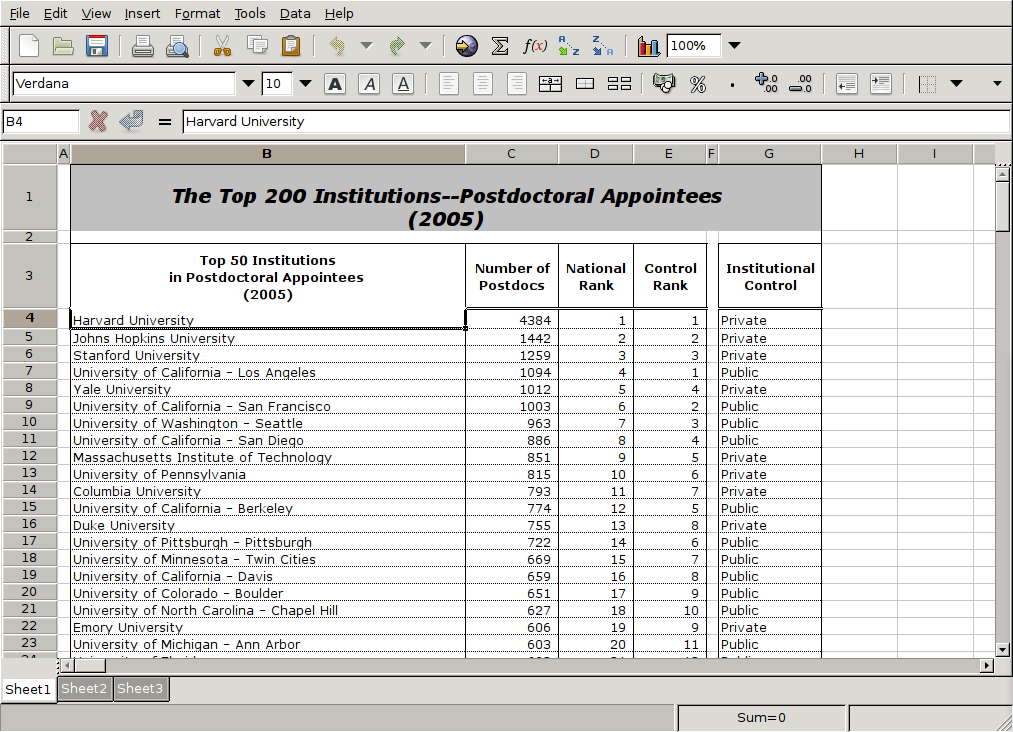Increase the number of decimal places
The height and width of the screenshot is (732, 1013).
pyautogui.click(x=766, y=83)
